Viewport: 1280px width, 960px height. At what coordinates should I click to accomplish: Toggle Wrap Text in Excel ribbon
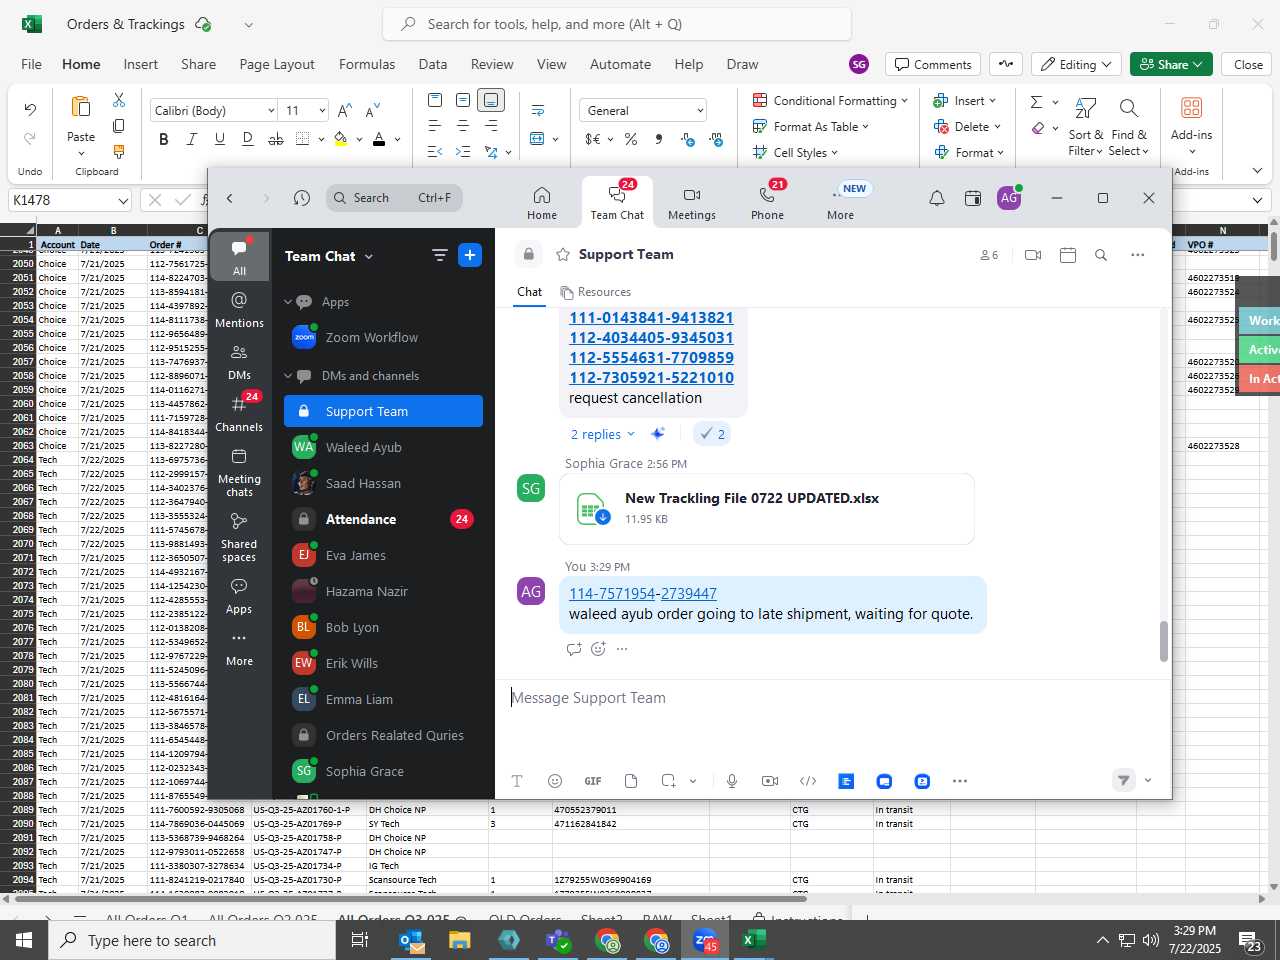coord(538,110)
